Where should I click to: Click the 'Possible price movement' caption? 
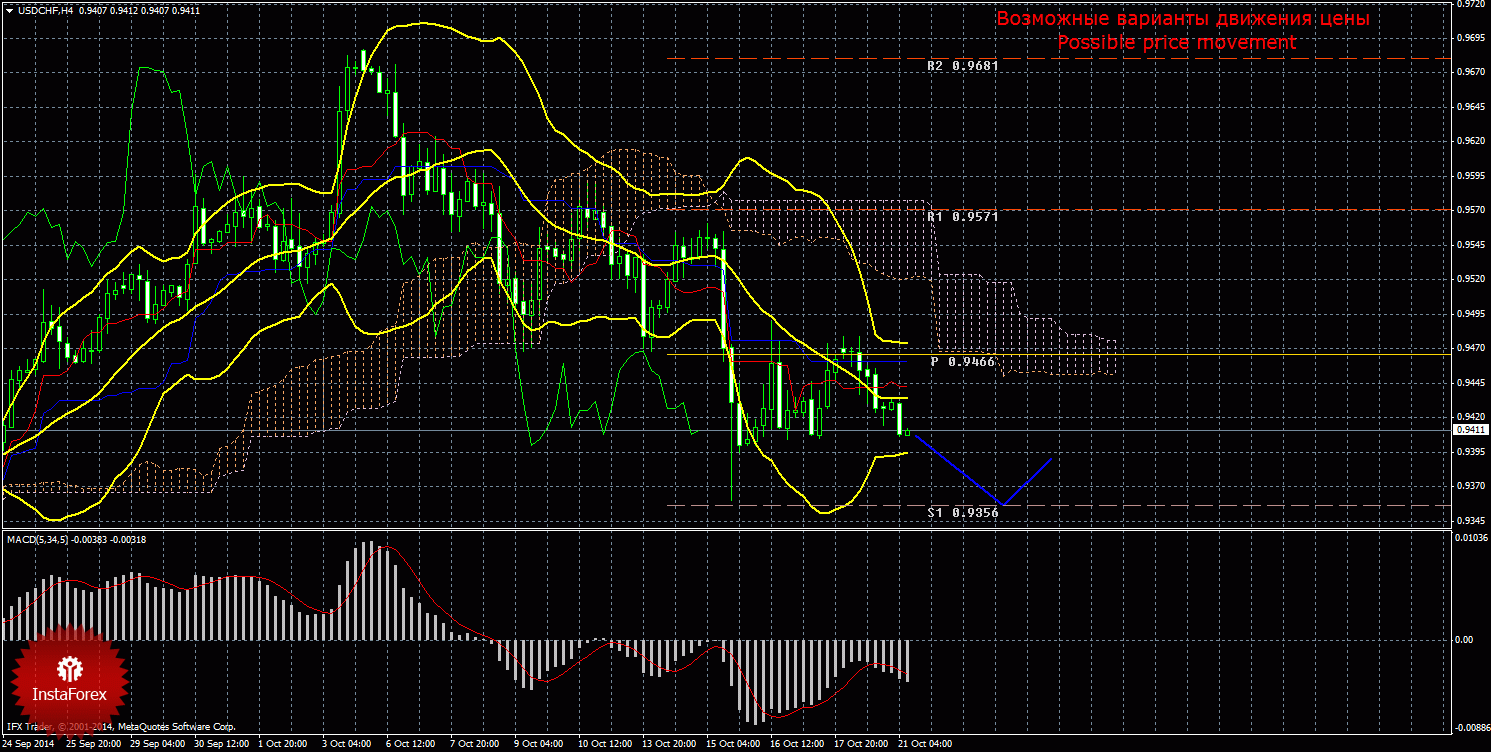tap(1177, 43)
